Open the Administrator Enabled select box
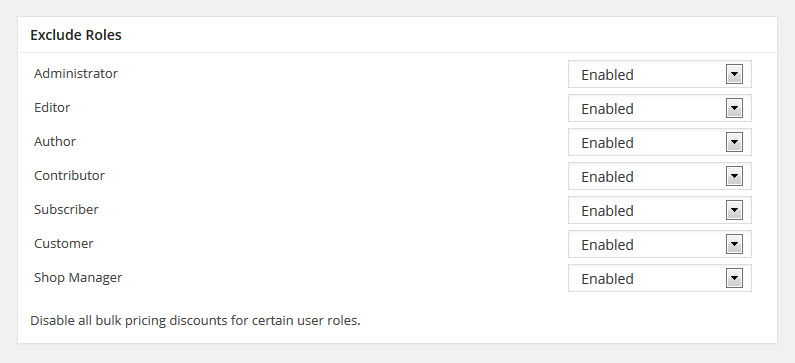This screenshot has height=363, width=795. point(660,75)
